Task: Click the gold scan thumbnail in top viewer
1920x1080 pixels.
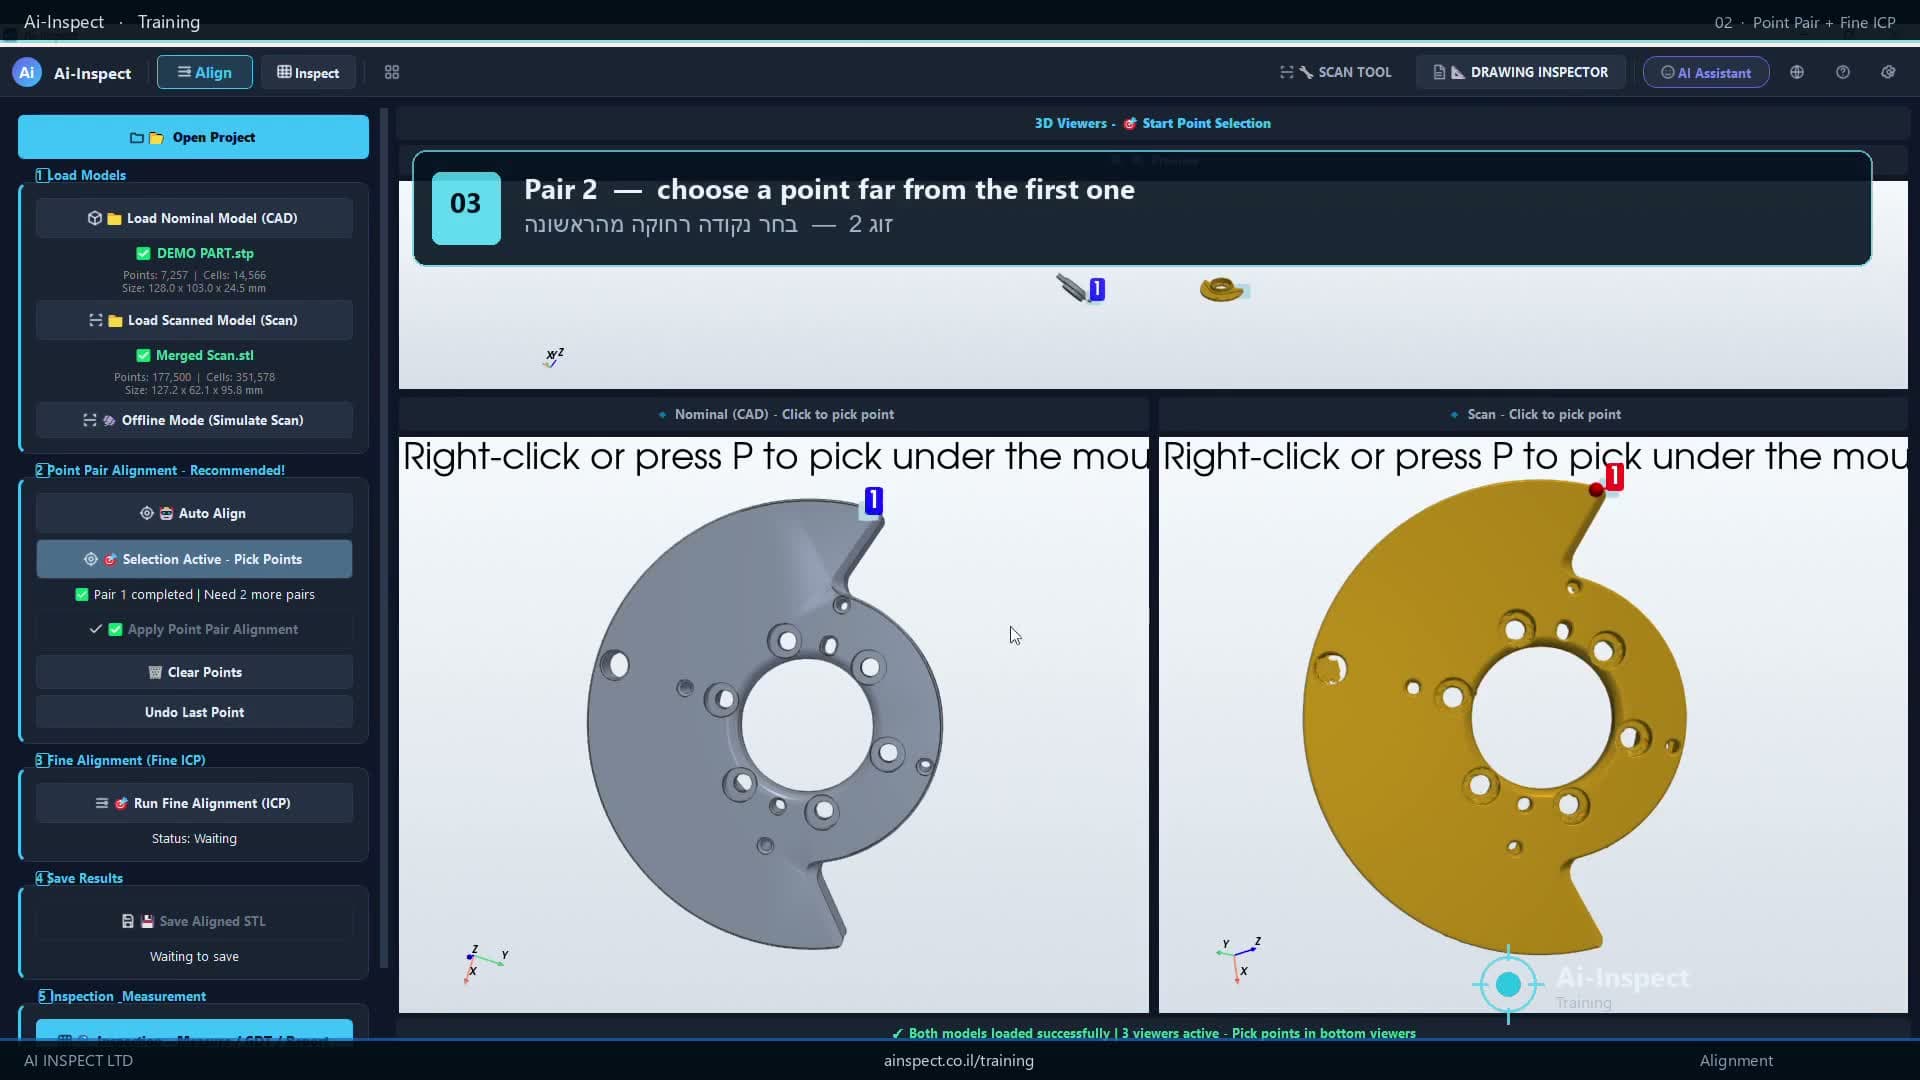Action: click(1222, 290)
